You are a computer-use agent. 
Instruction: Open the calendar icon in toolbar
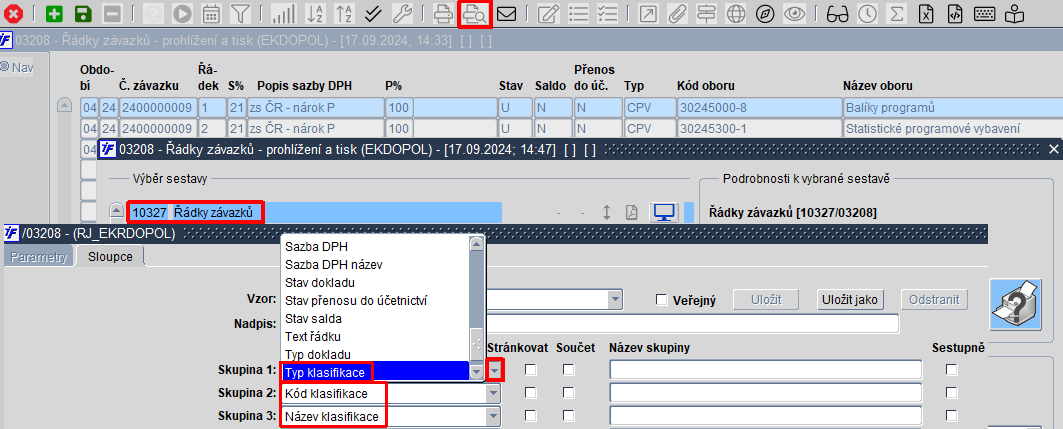211,13
